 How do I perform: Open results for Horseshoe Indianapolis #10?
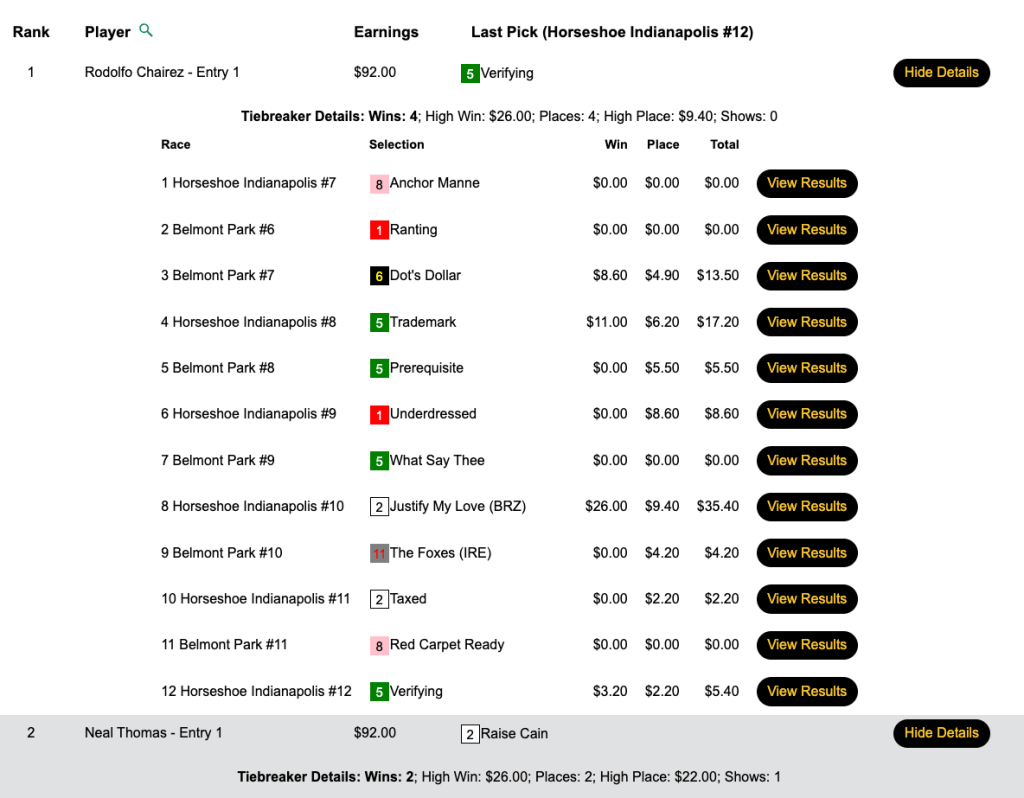[x=807, y=507]
